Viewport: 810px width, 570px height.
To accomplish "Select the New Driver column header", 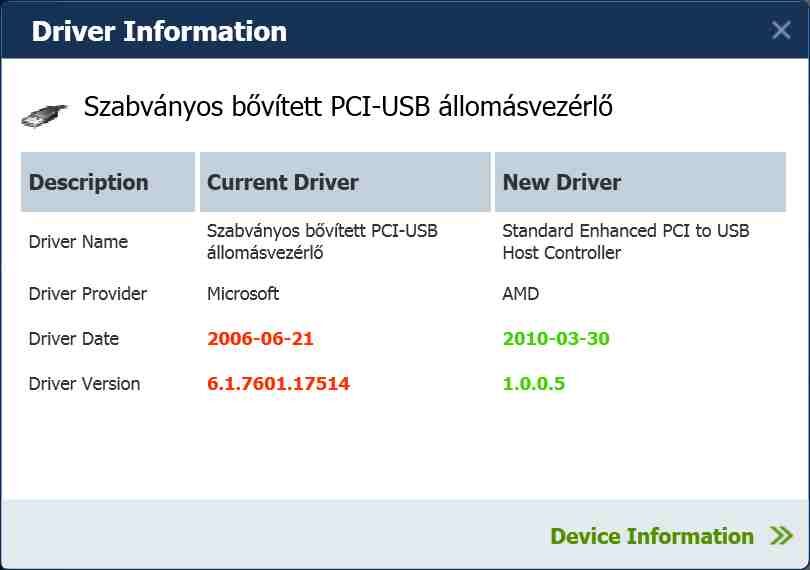I will tap(562, 183).
